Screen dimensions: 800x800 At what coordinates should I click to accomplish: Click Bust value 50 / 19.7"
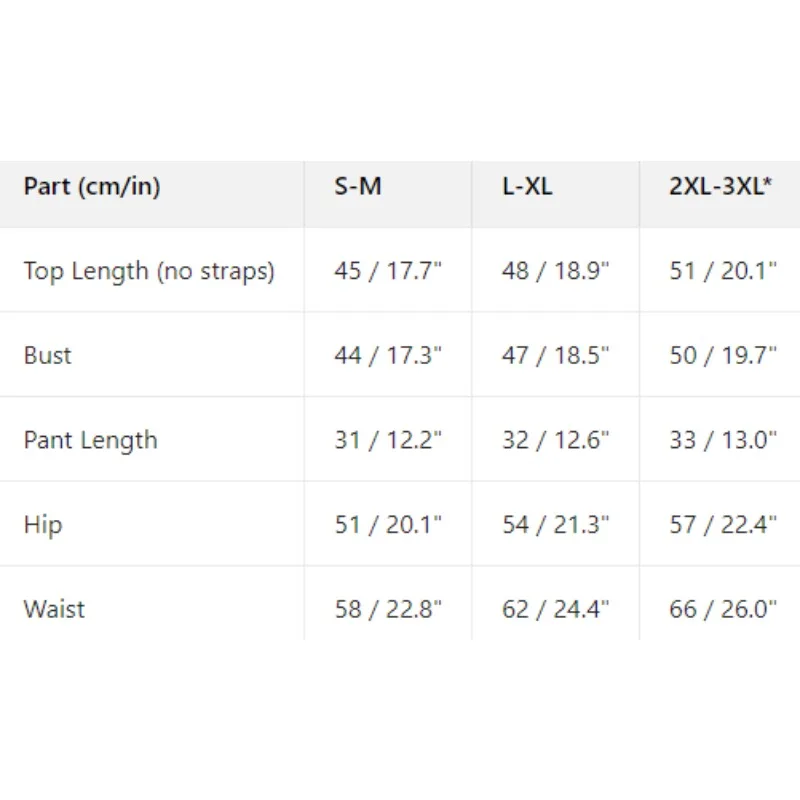pyautogui.click(x=723, y=356)
